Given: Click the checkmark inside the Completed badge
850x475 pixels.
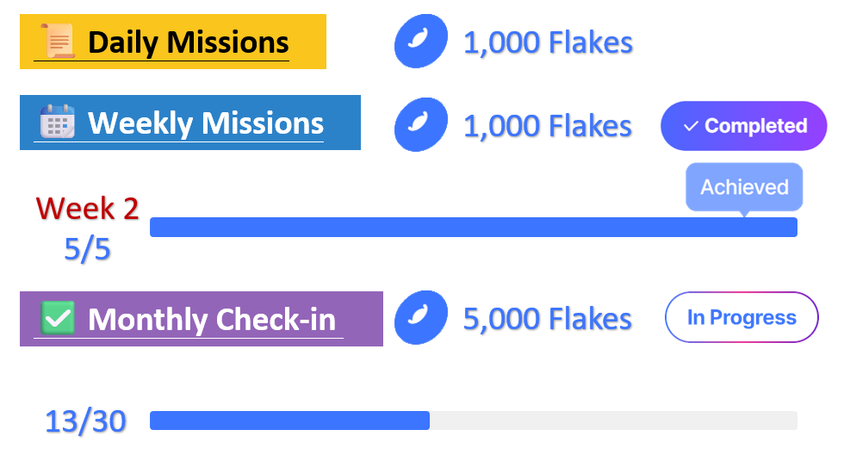Looking at the screenshot, I should [x=690, y=127].
